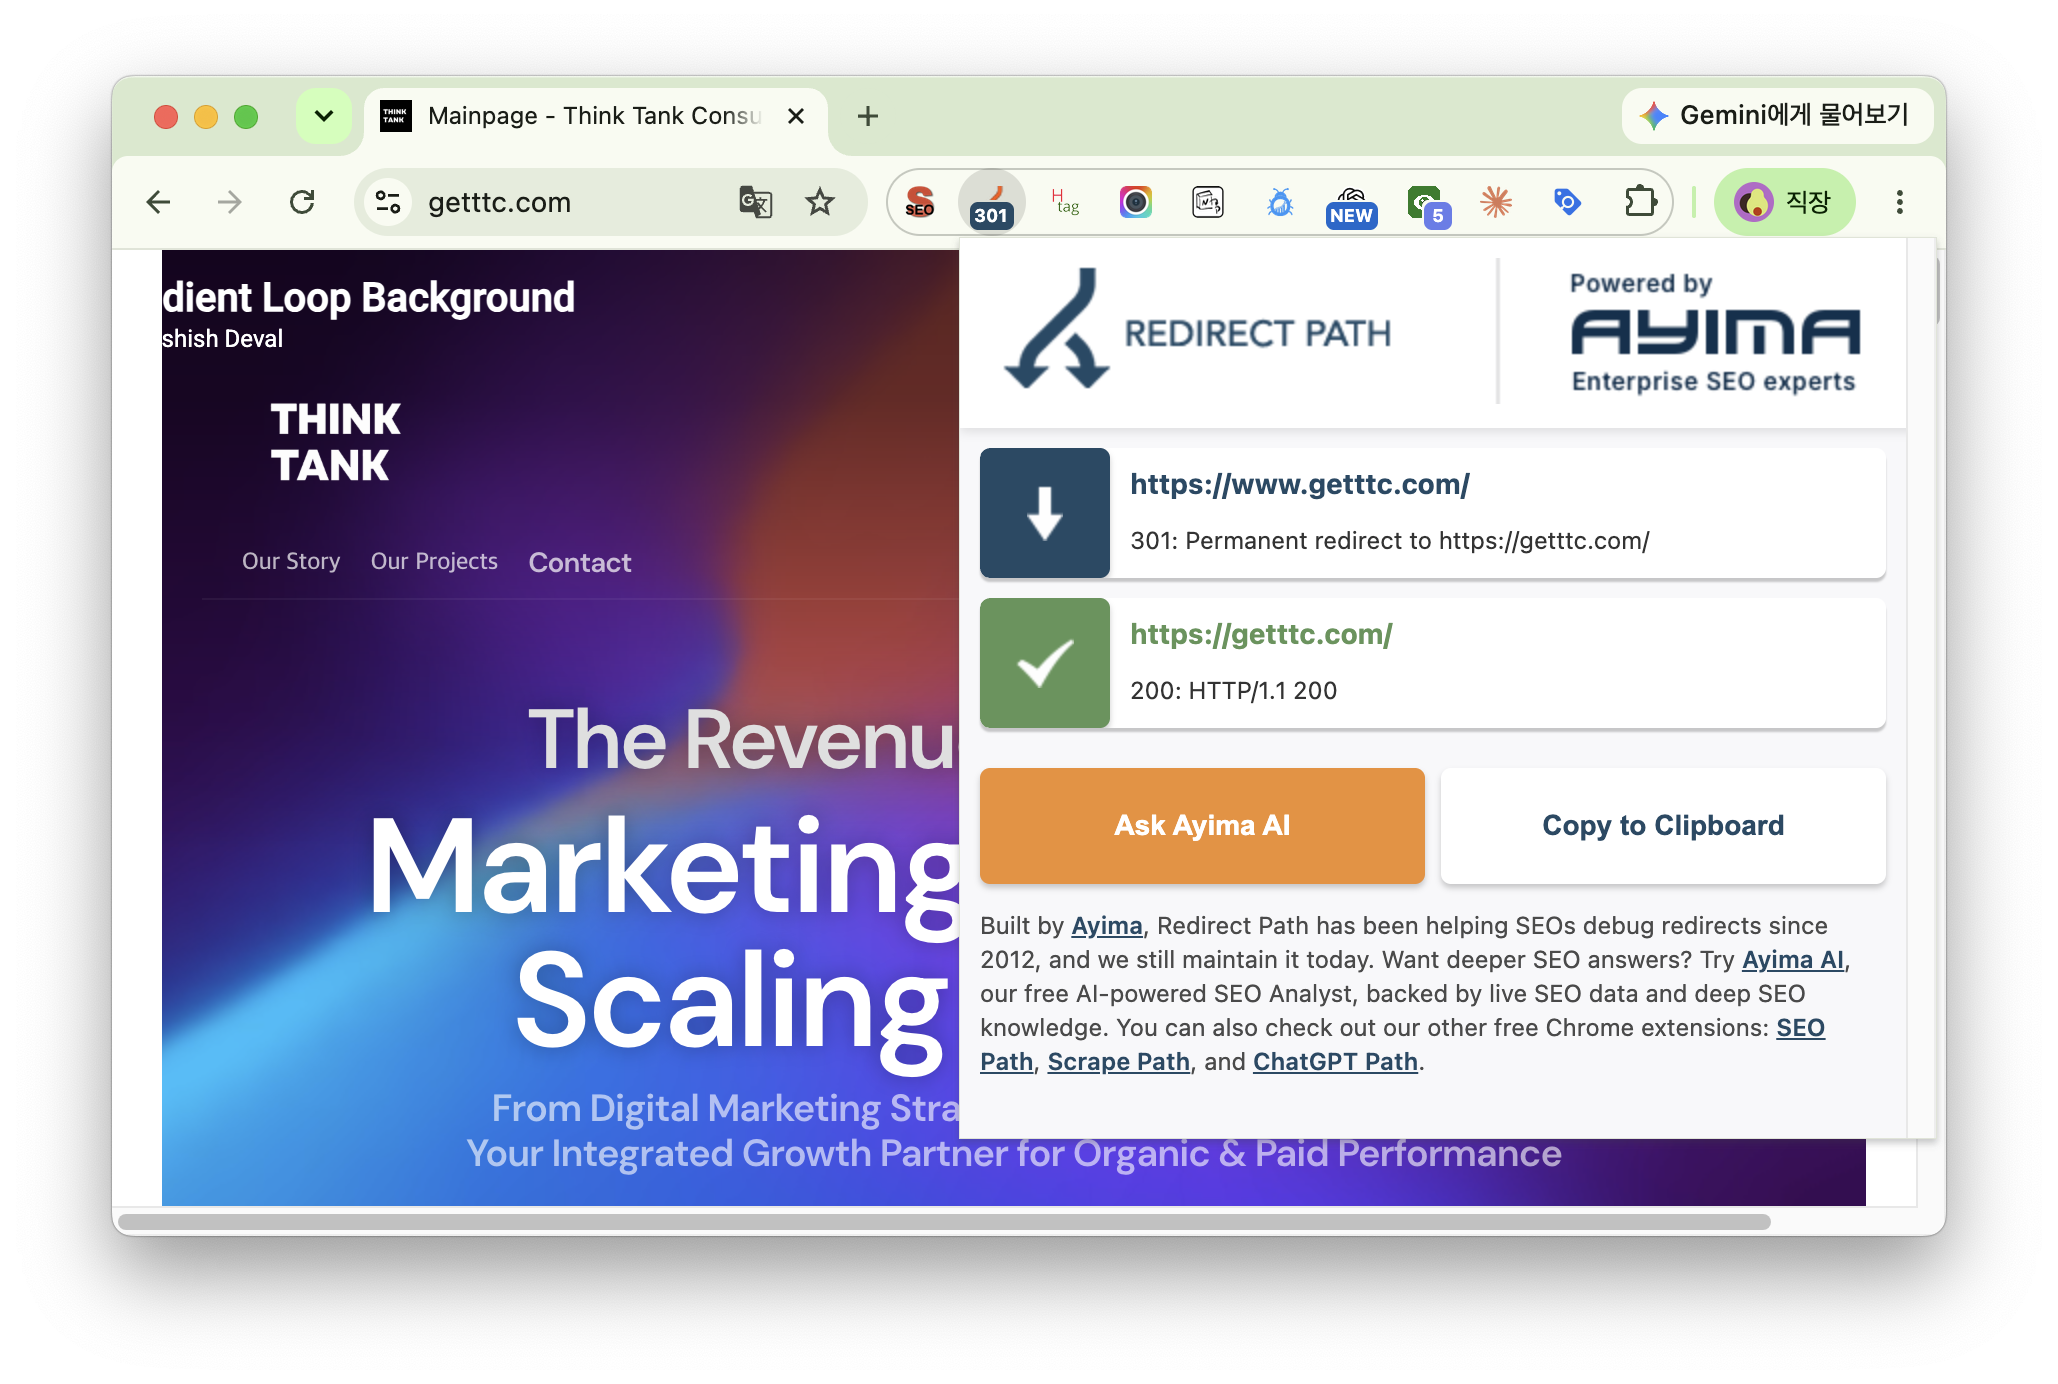Click the Ayima Enterprise SEO experts logo
The height and width of the screenshot is (1384, 2058).
(x=1714, y=333)
